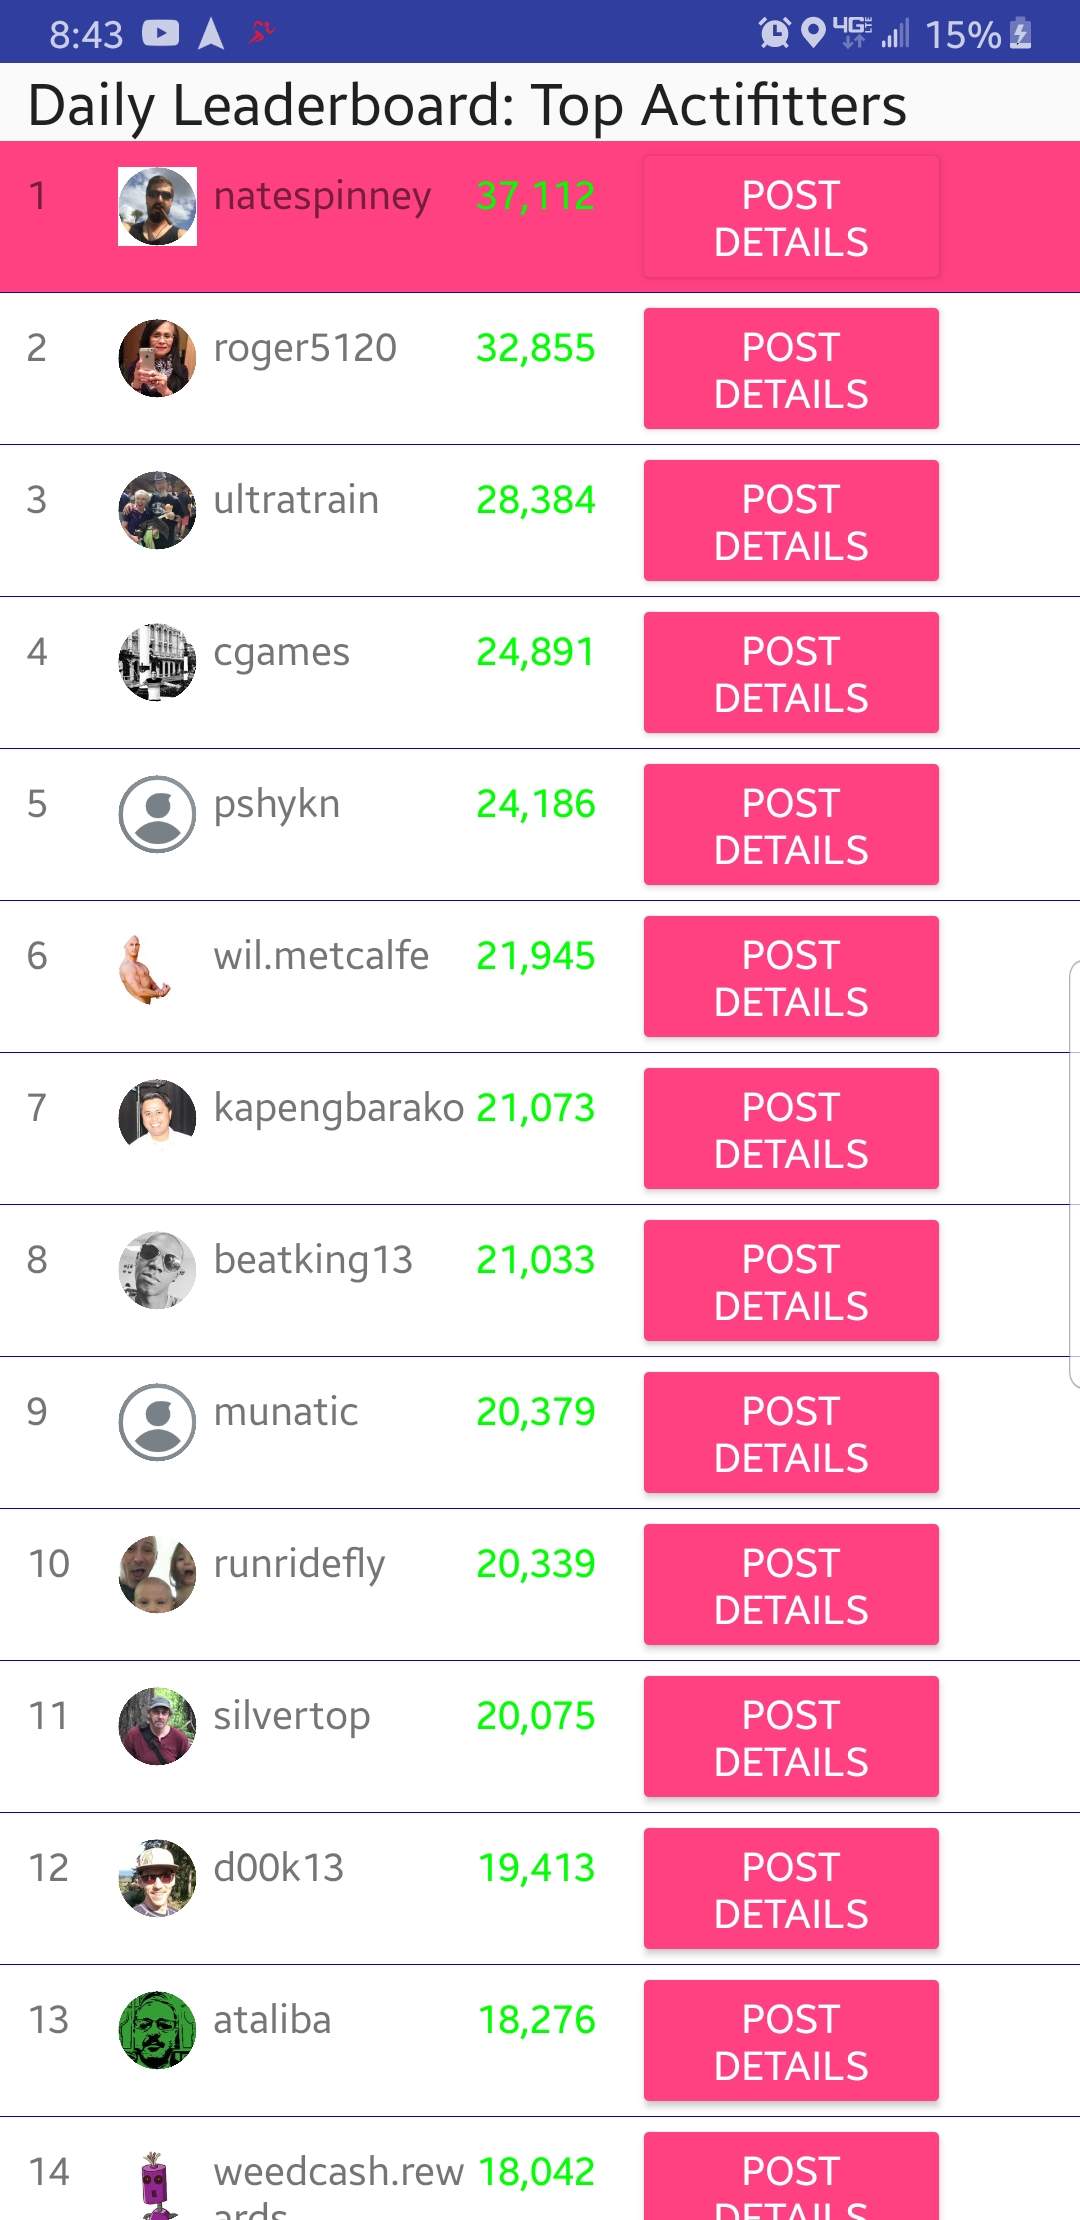
Task: Tap ataliba's green avatar icon
Action: (157, 2030)
